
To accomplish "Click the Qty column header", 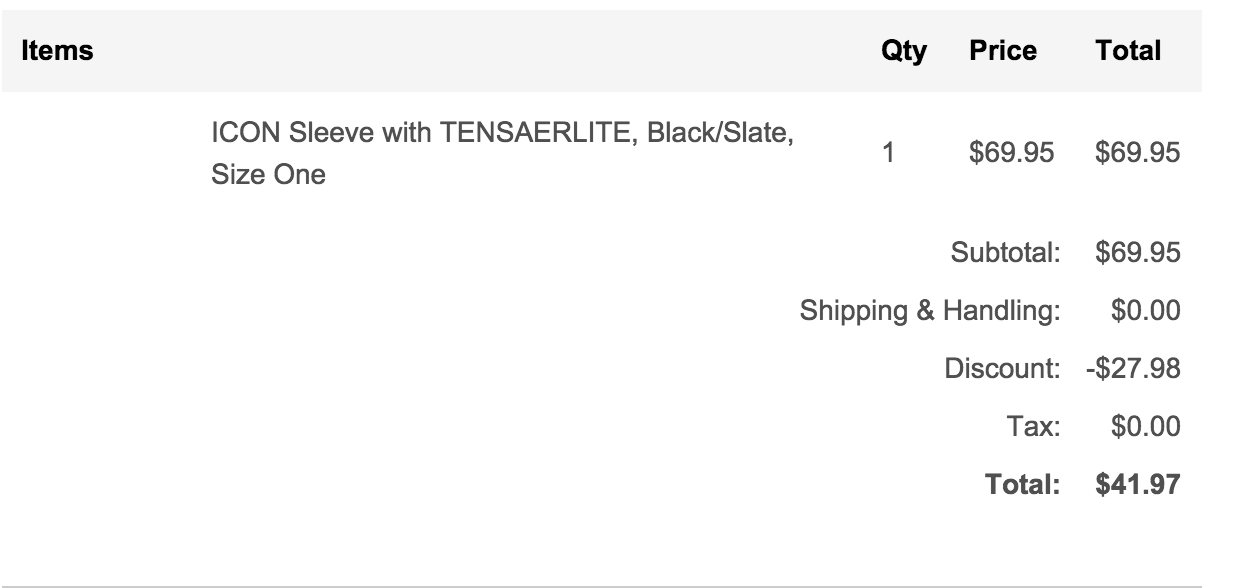I will 903,51.
